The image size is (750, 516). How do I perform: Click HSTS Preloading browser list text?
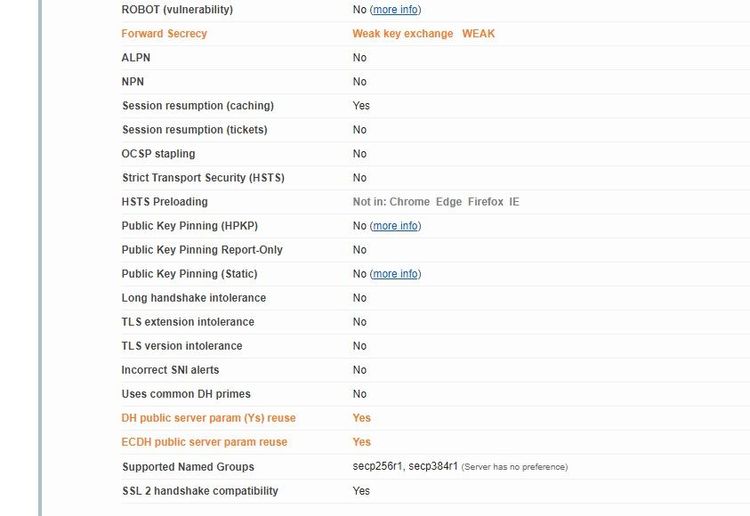(436, 202)
